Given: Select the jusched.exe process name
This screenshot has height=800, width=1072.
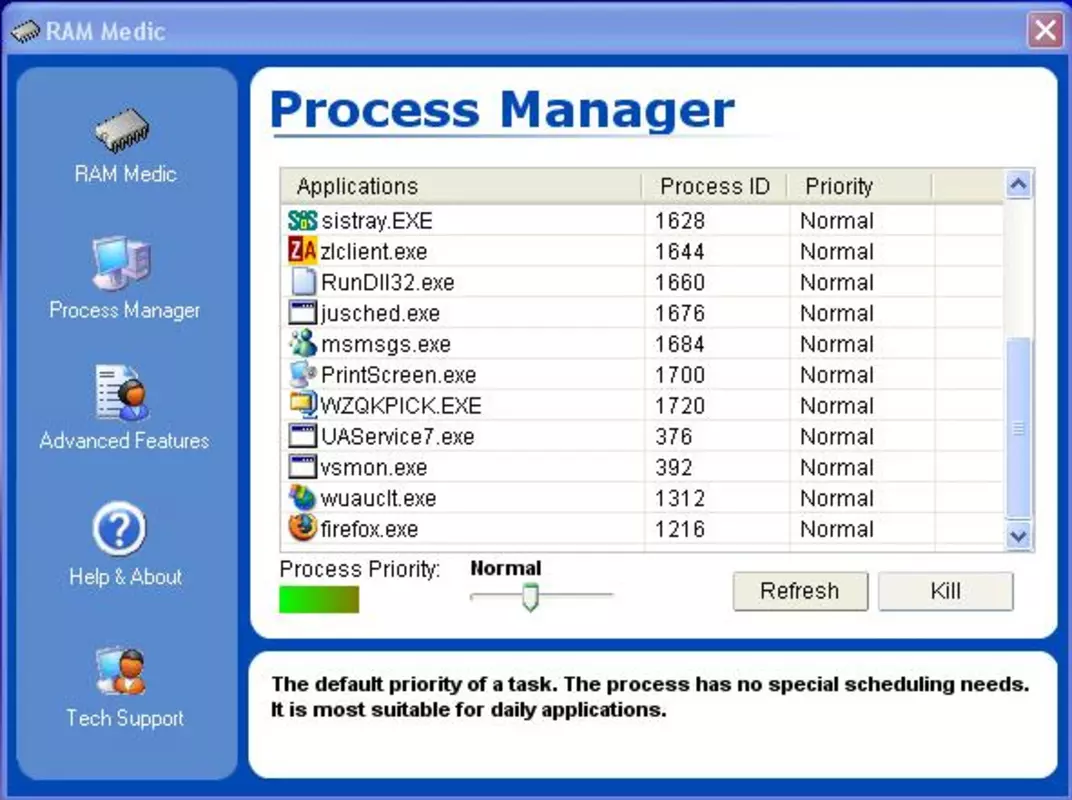Looking at the screenshot, I should [x=380, y=313].
